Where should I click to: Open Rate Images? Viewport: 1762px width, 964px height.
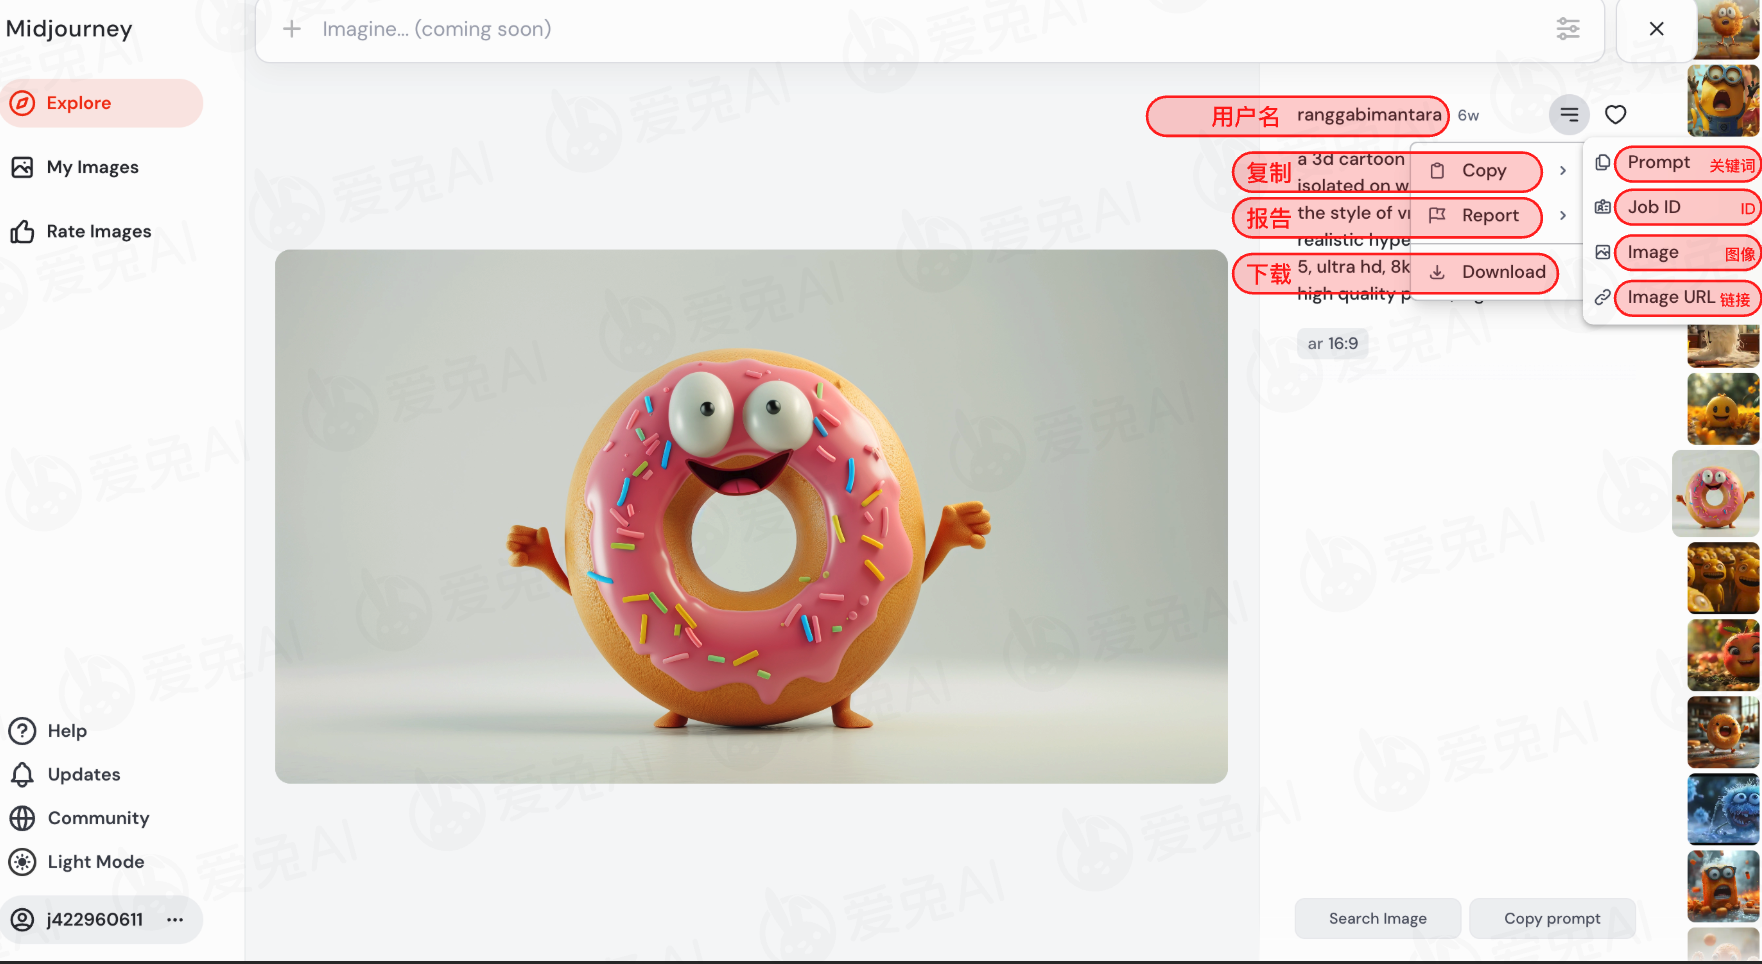pyautogui.click(x=99, y=231)
